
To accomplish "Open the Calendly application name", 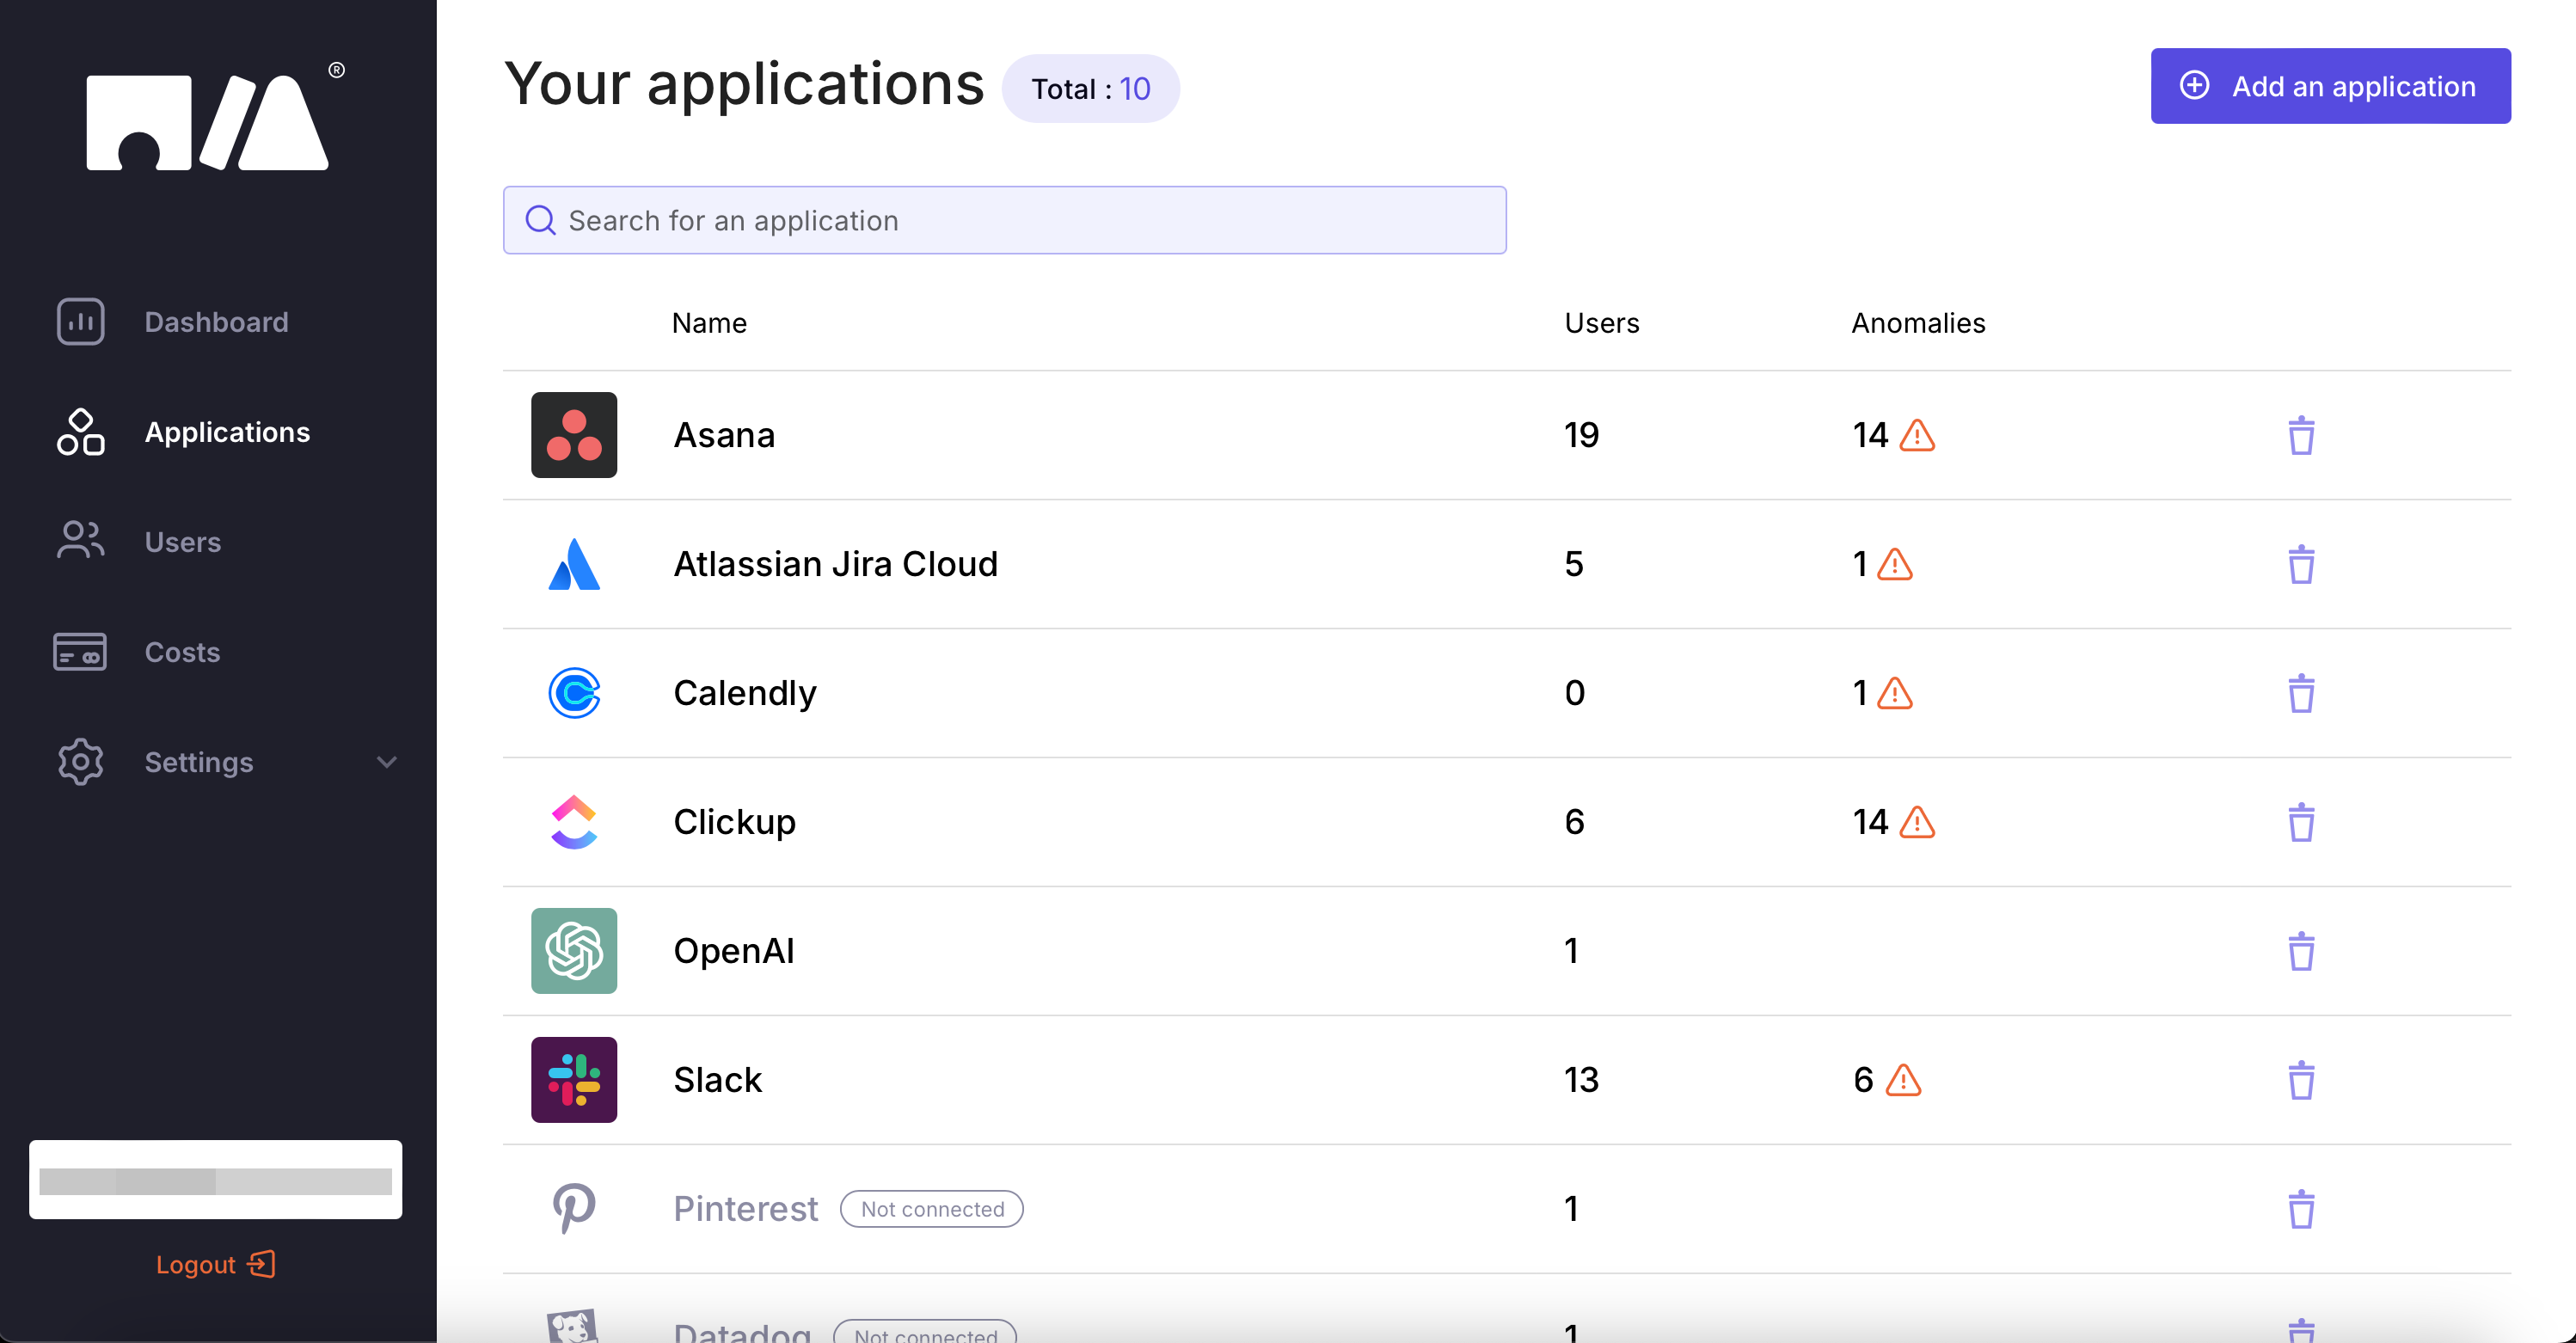I will coord(744,693).
